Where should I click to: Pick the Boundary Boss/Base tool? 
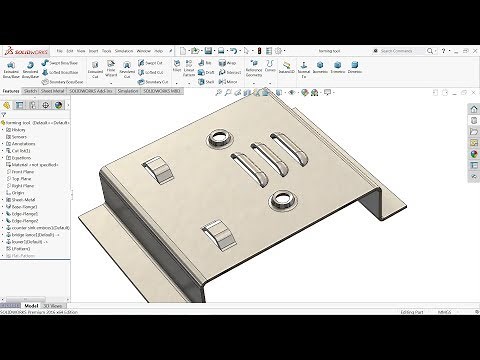tap(63, 82)
